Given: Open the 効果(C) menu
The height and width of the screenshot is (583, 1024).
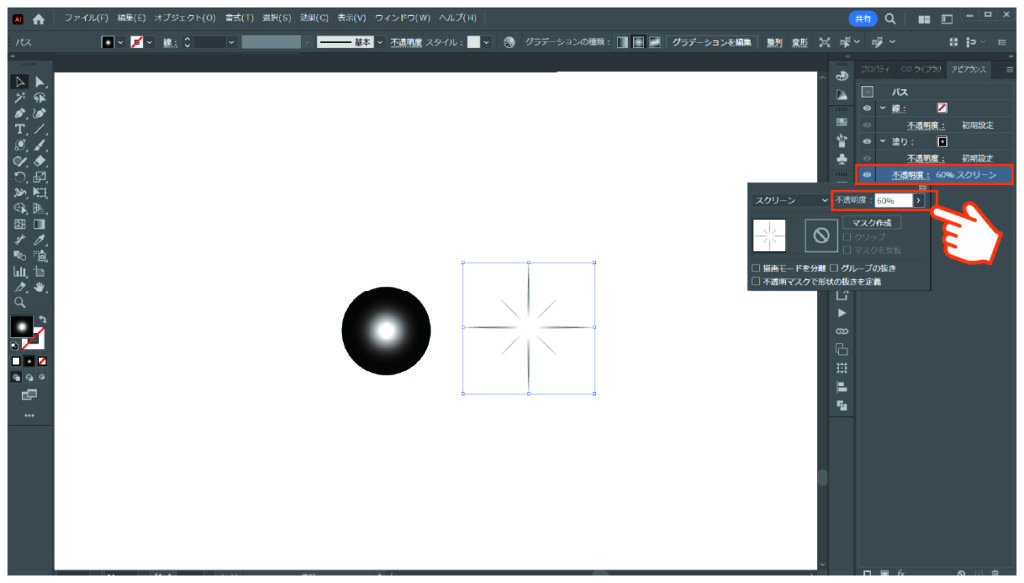Looking at the screenshot, I should tap(314, 18).
